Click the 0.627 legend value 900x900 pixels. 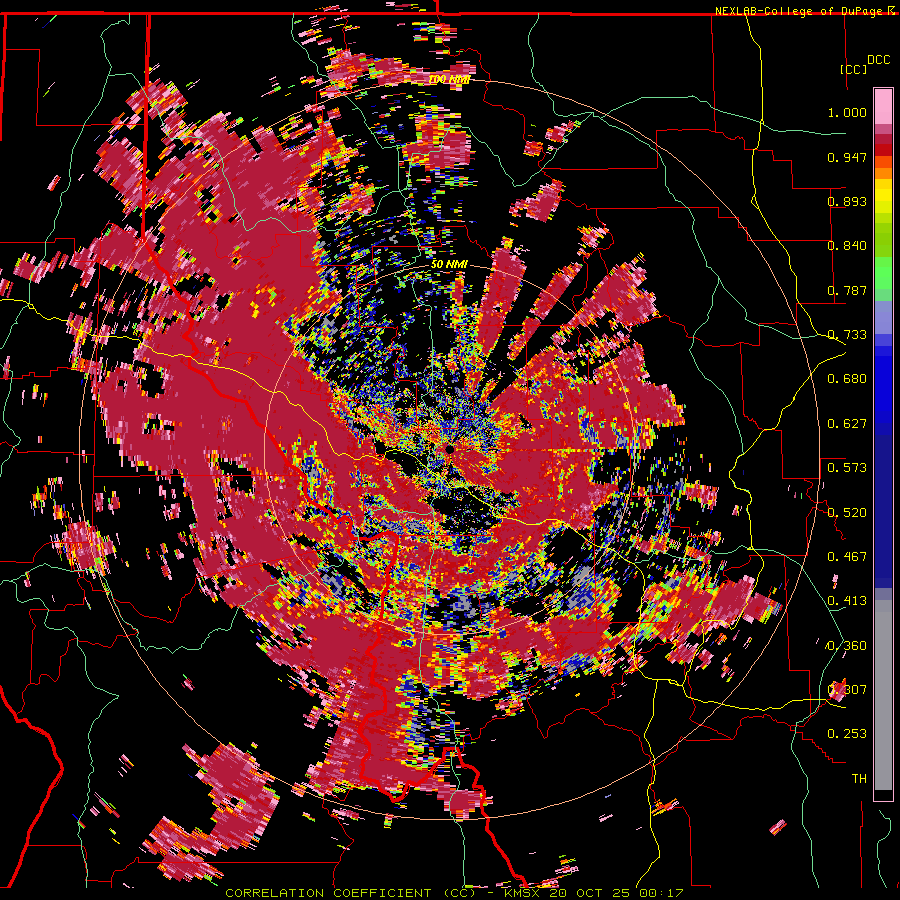pos(847,424)
